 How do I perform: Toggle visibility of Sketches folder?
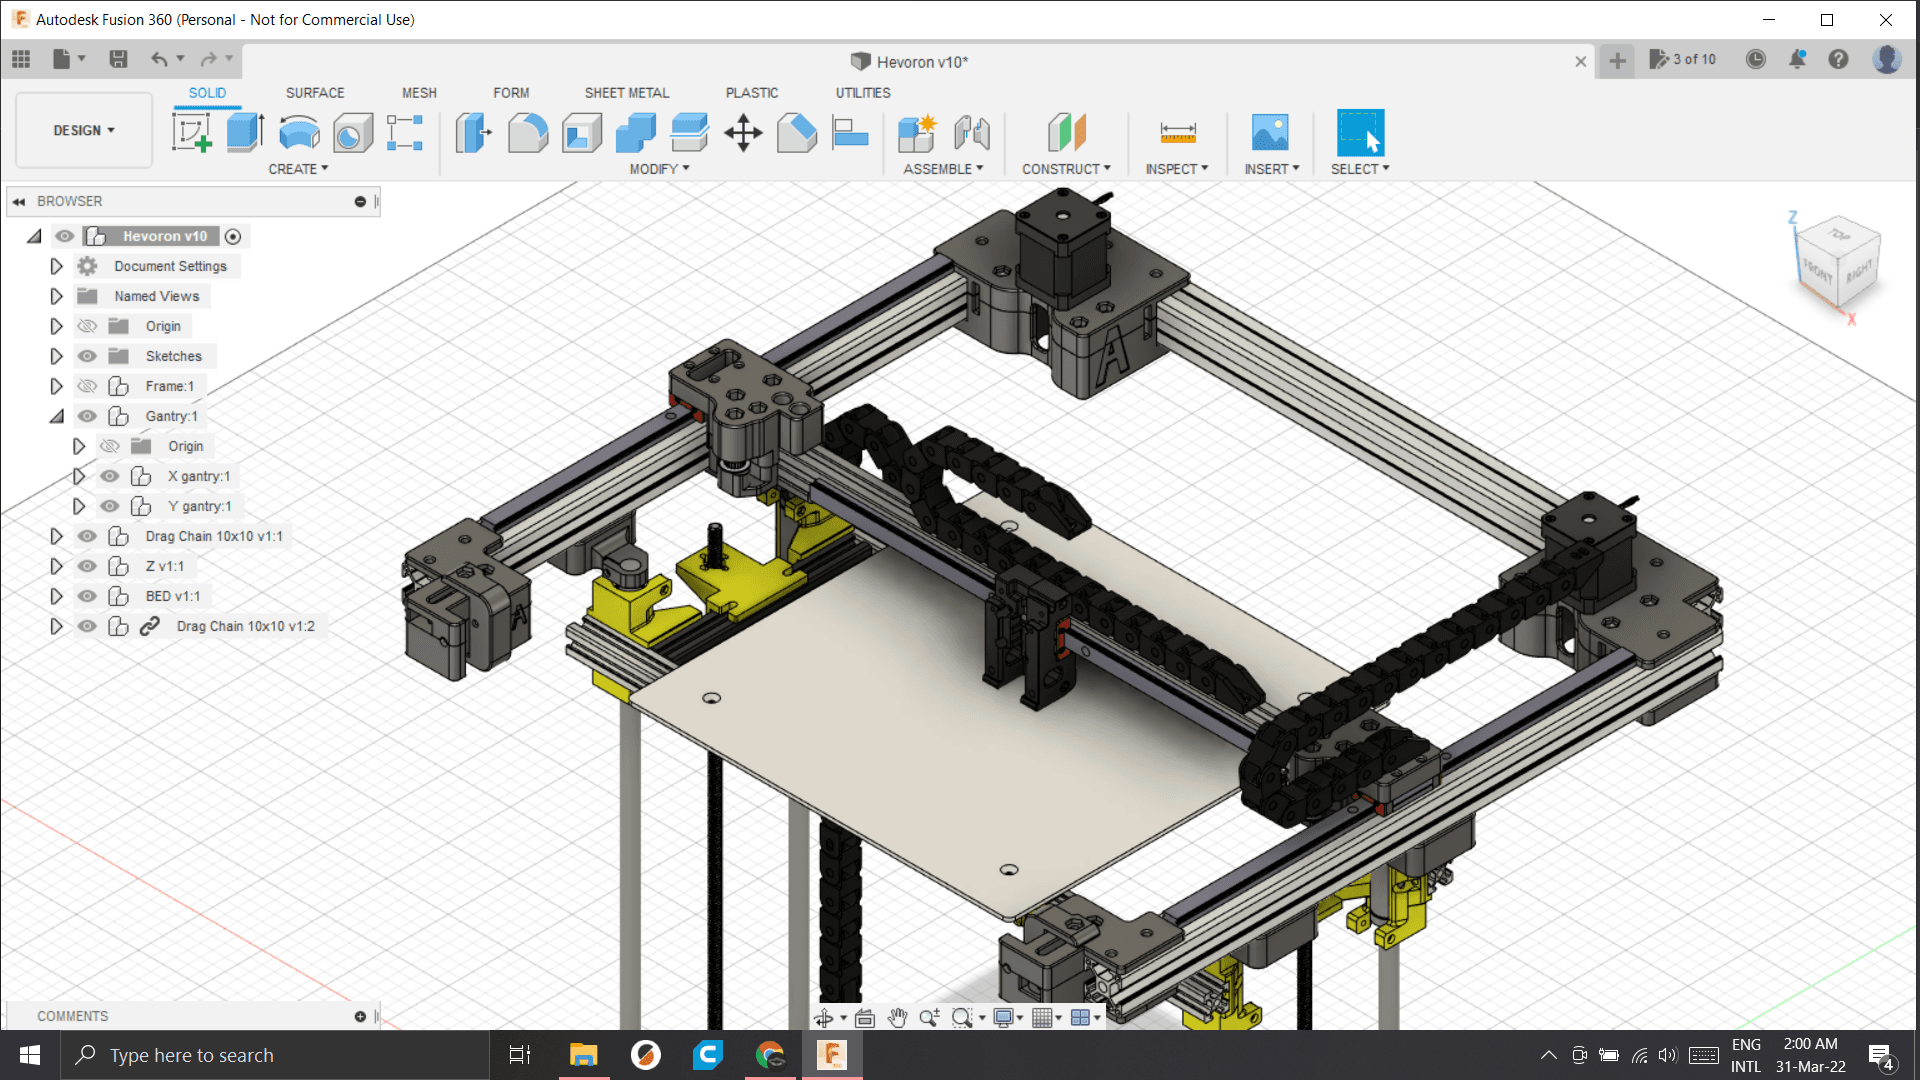click(x=87, y=356)
